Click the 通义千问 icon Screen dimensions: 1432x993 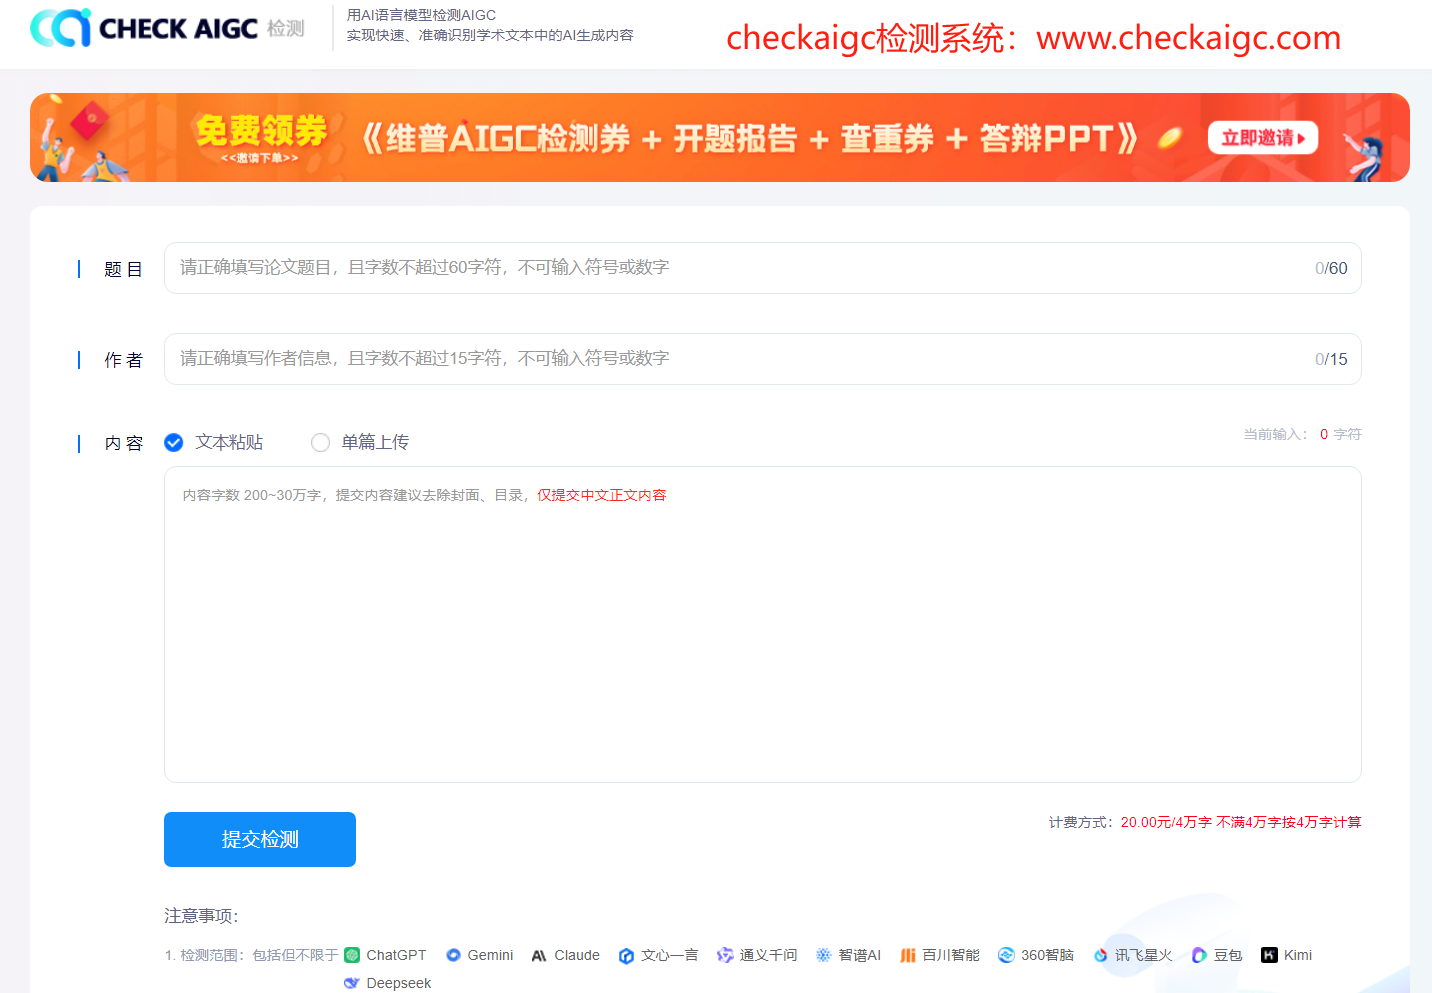[725, 956]
